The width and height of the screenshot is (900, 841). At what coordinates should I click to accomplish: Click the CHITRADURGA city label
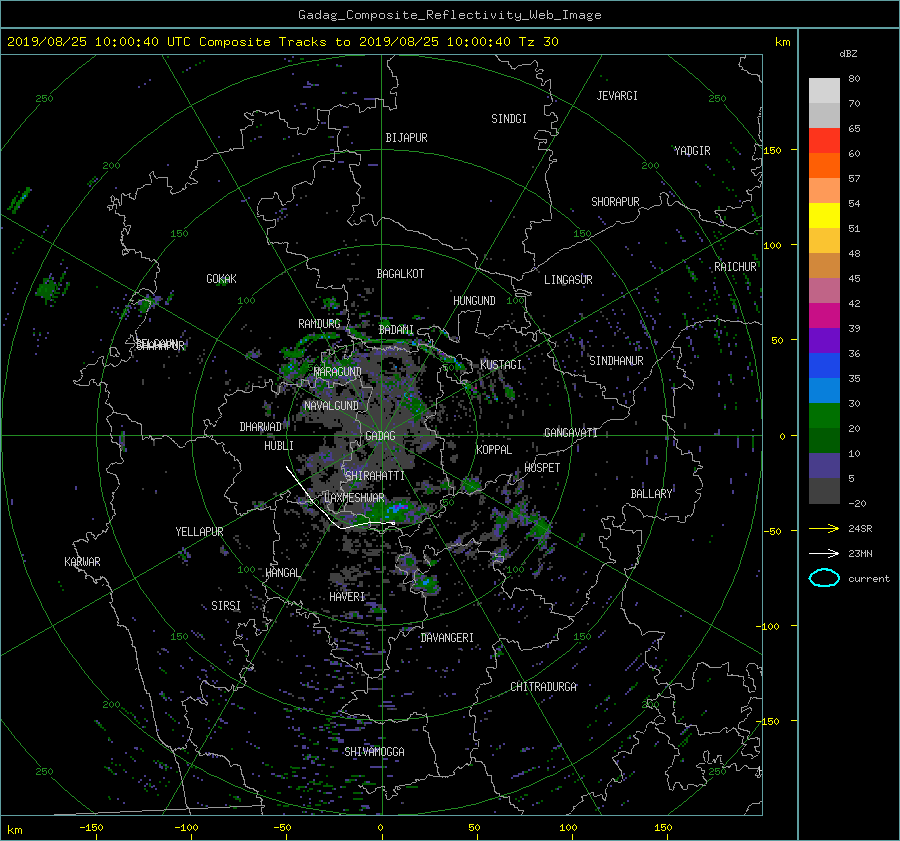point(544,687)
